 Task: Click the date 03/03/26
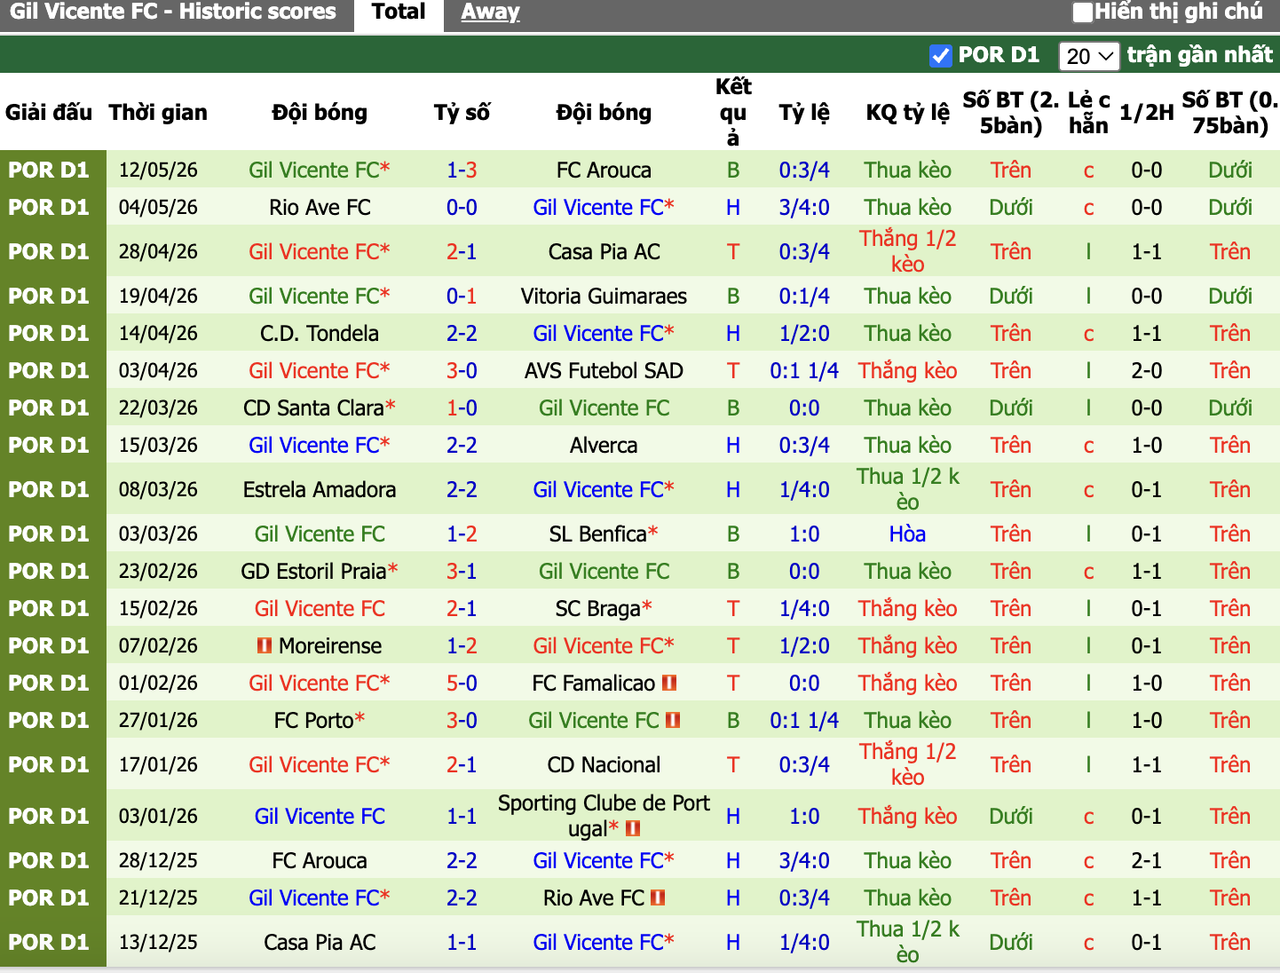158,534
